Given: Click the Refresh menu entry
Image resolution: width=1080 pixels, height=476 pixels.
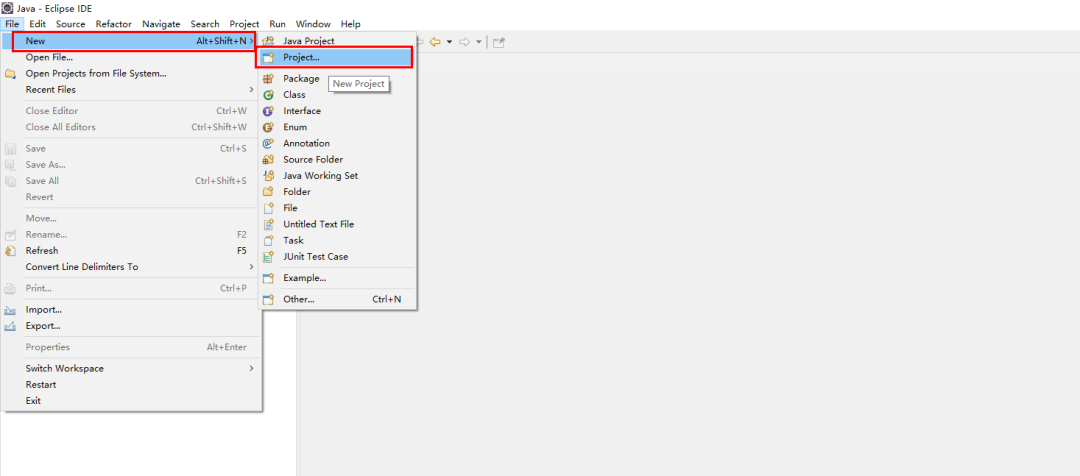Looking at the screenshot, I should click(x=131, y=251).
